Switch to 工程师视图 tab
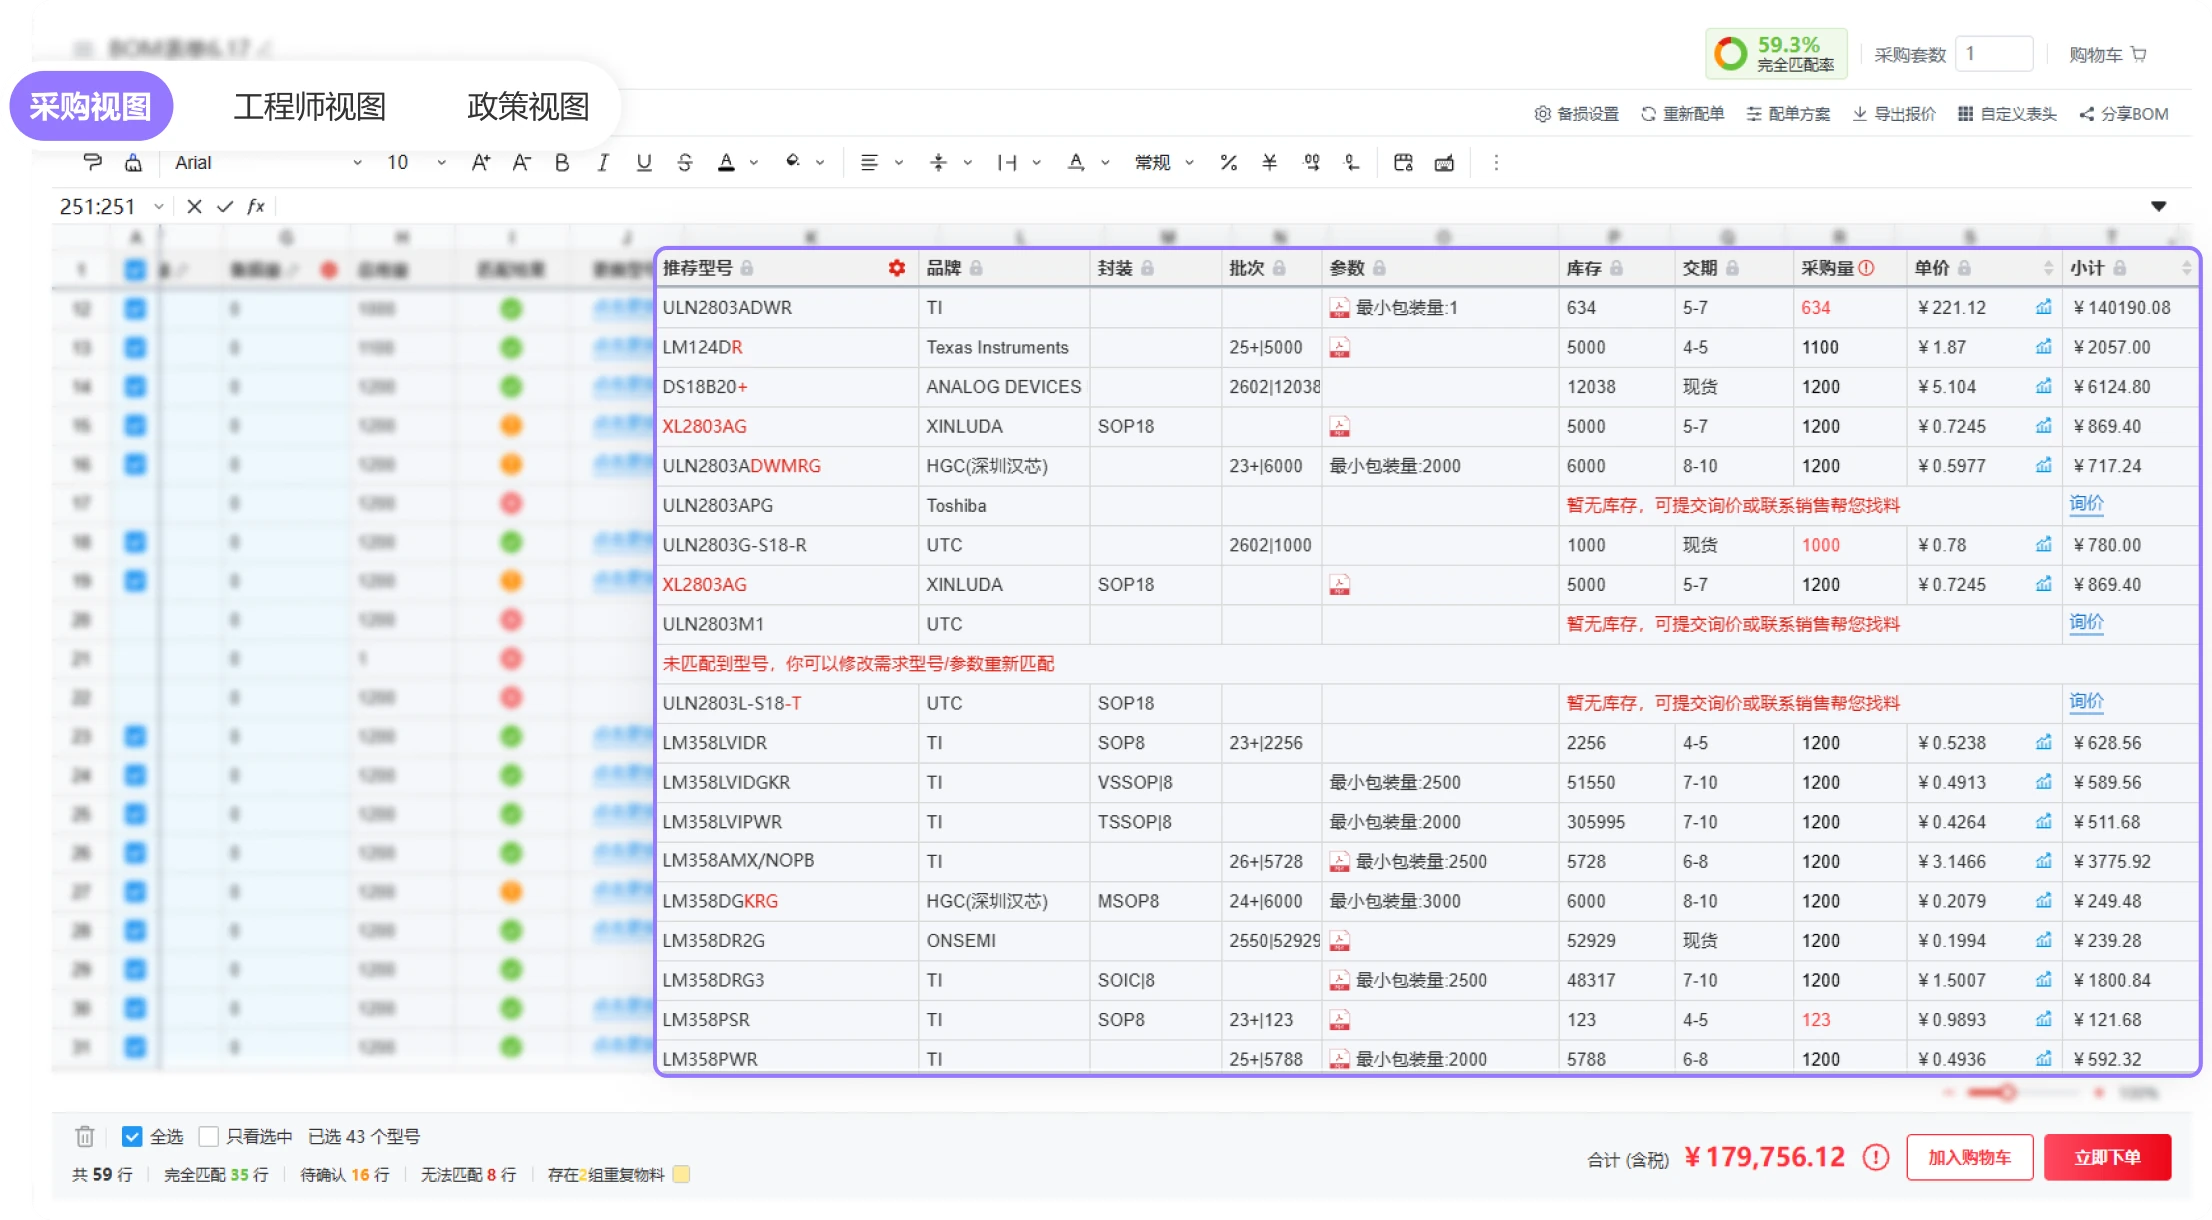 coord(310,106)
